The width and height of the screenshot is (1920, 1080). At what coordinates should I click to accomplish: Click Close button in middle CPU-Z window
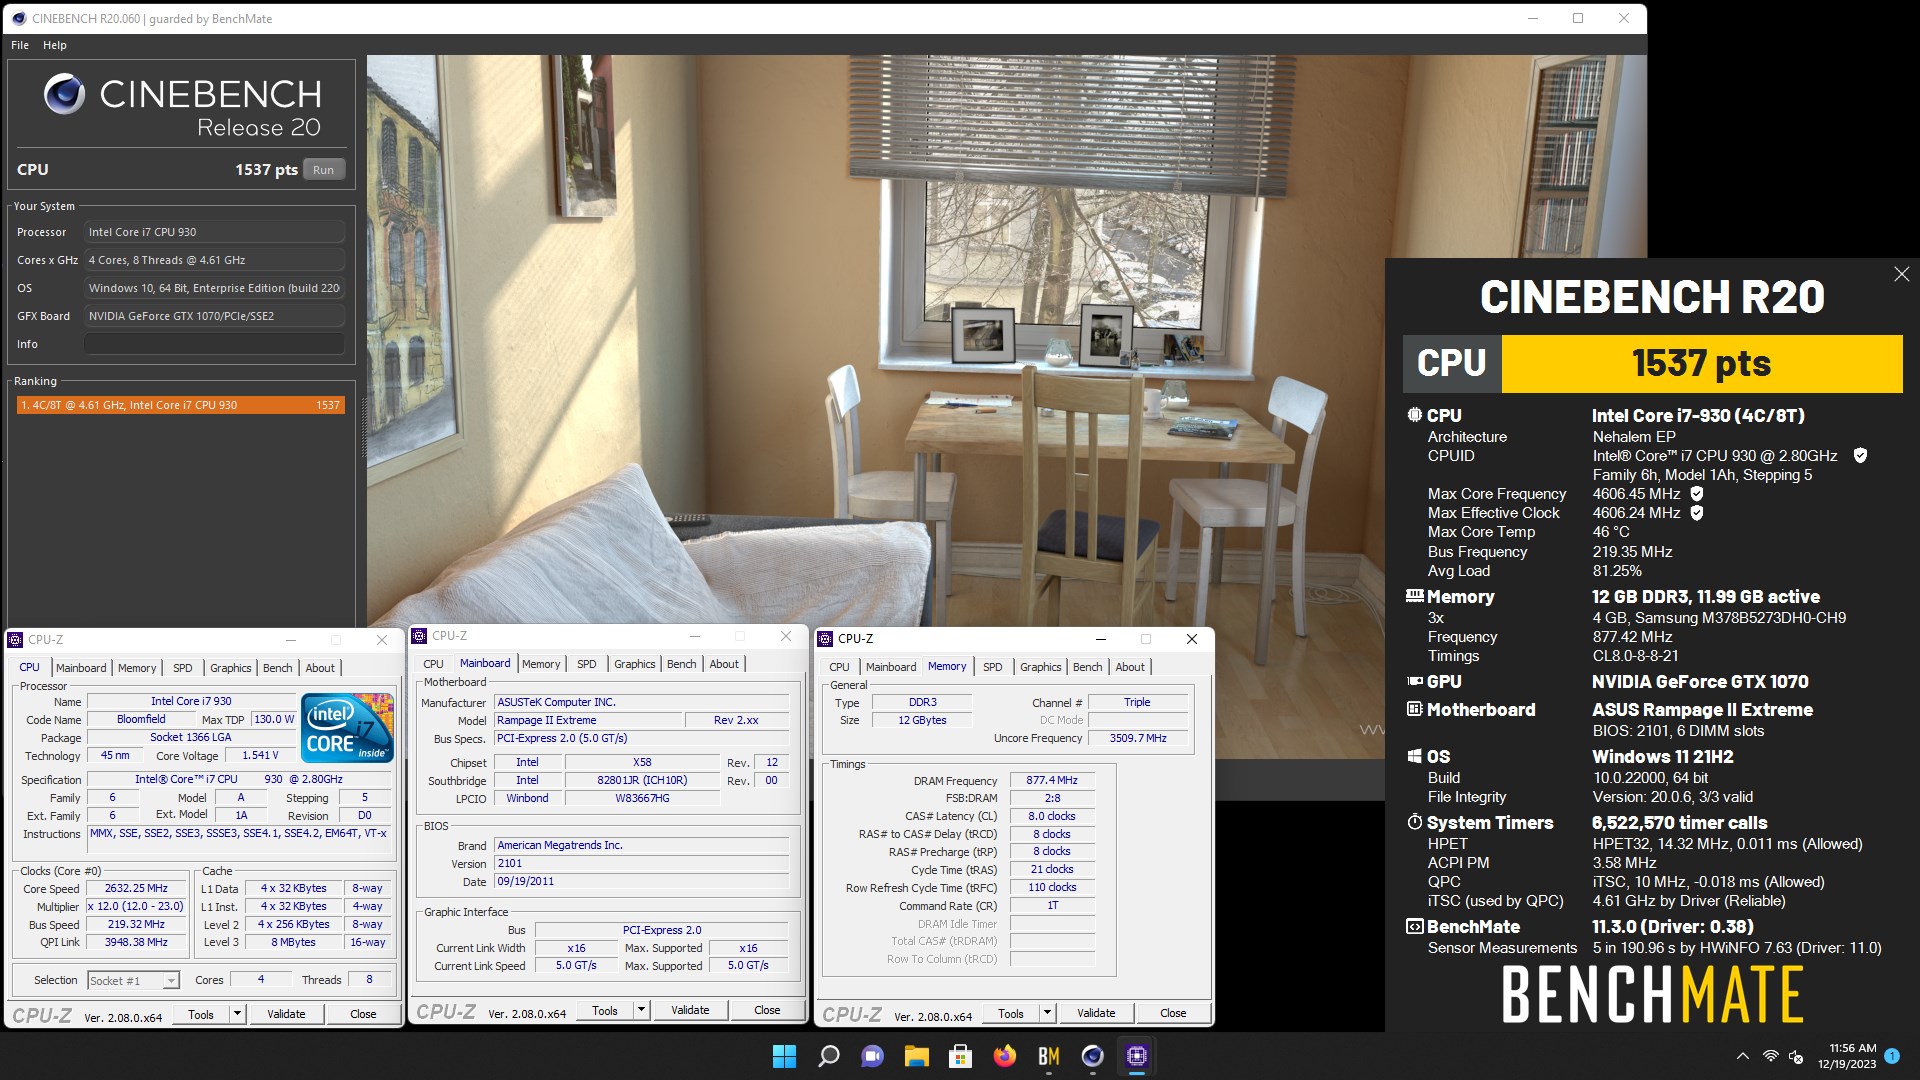pyautogui.click(x=767, y=1010)
